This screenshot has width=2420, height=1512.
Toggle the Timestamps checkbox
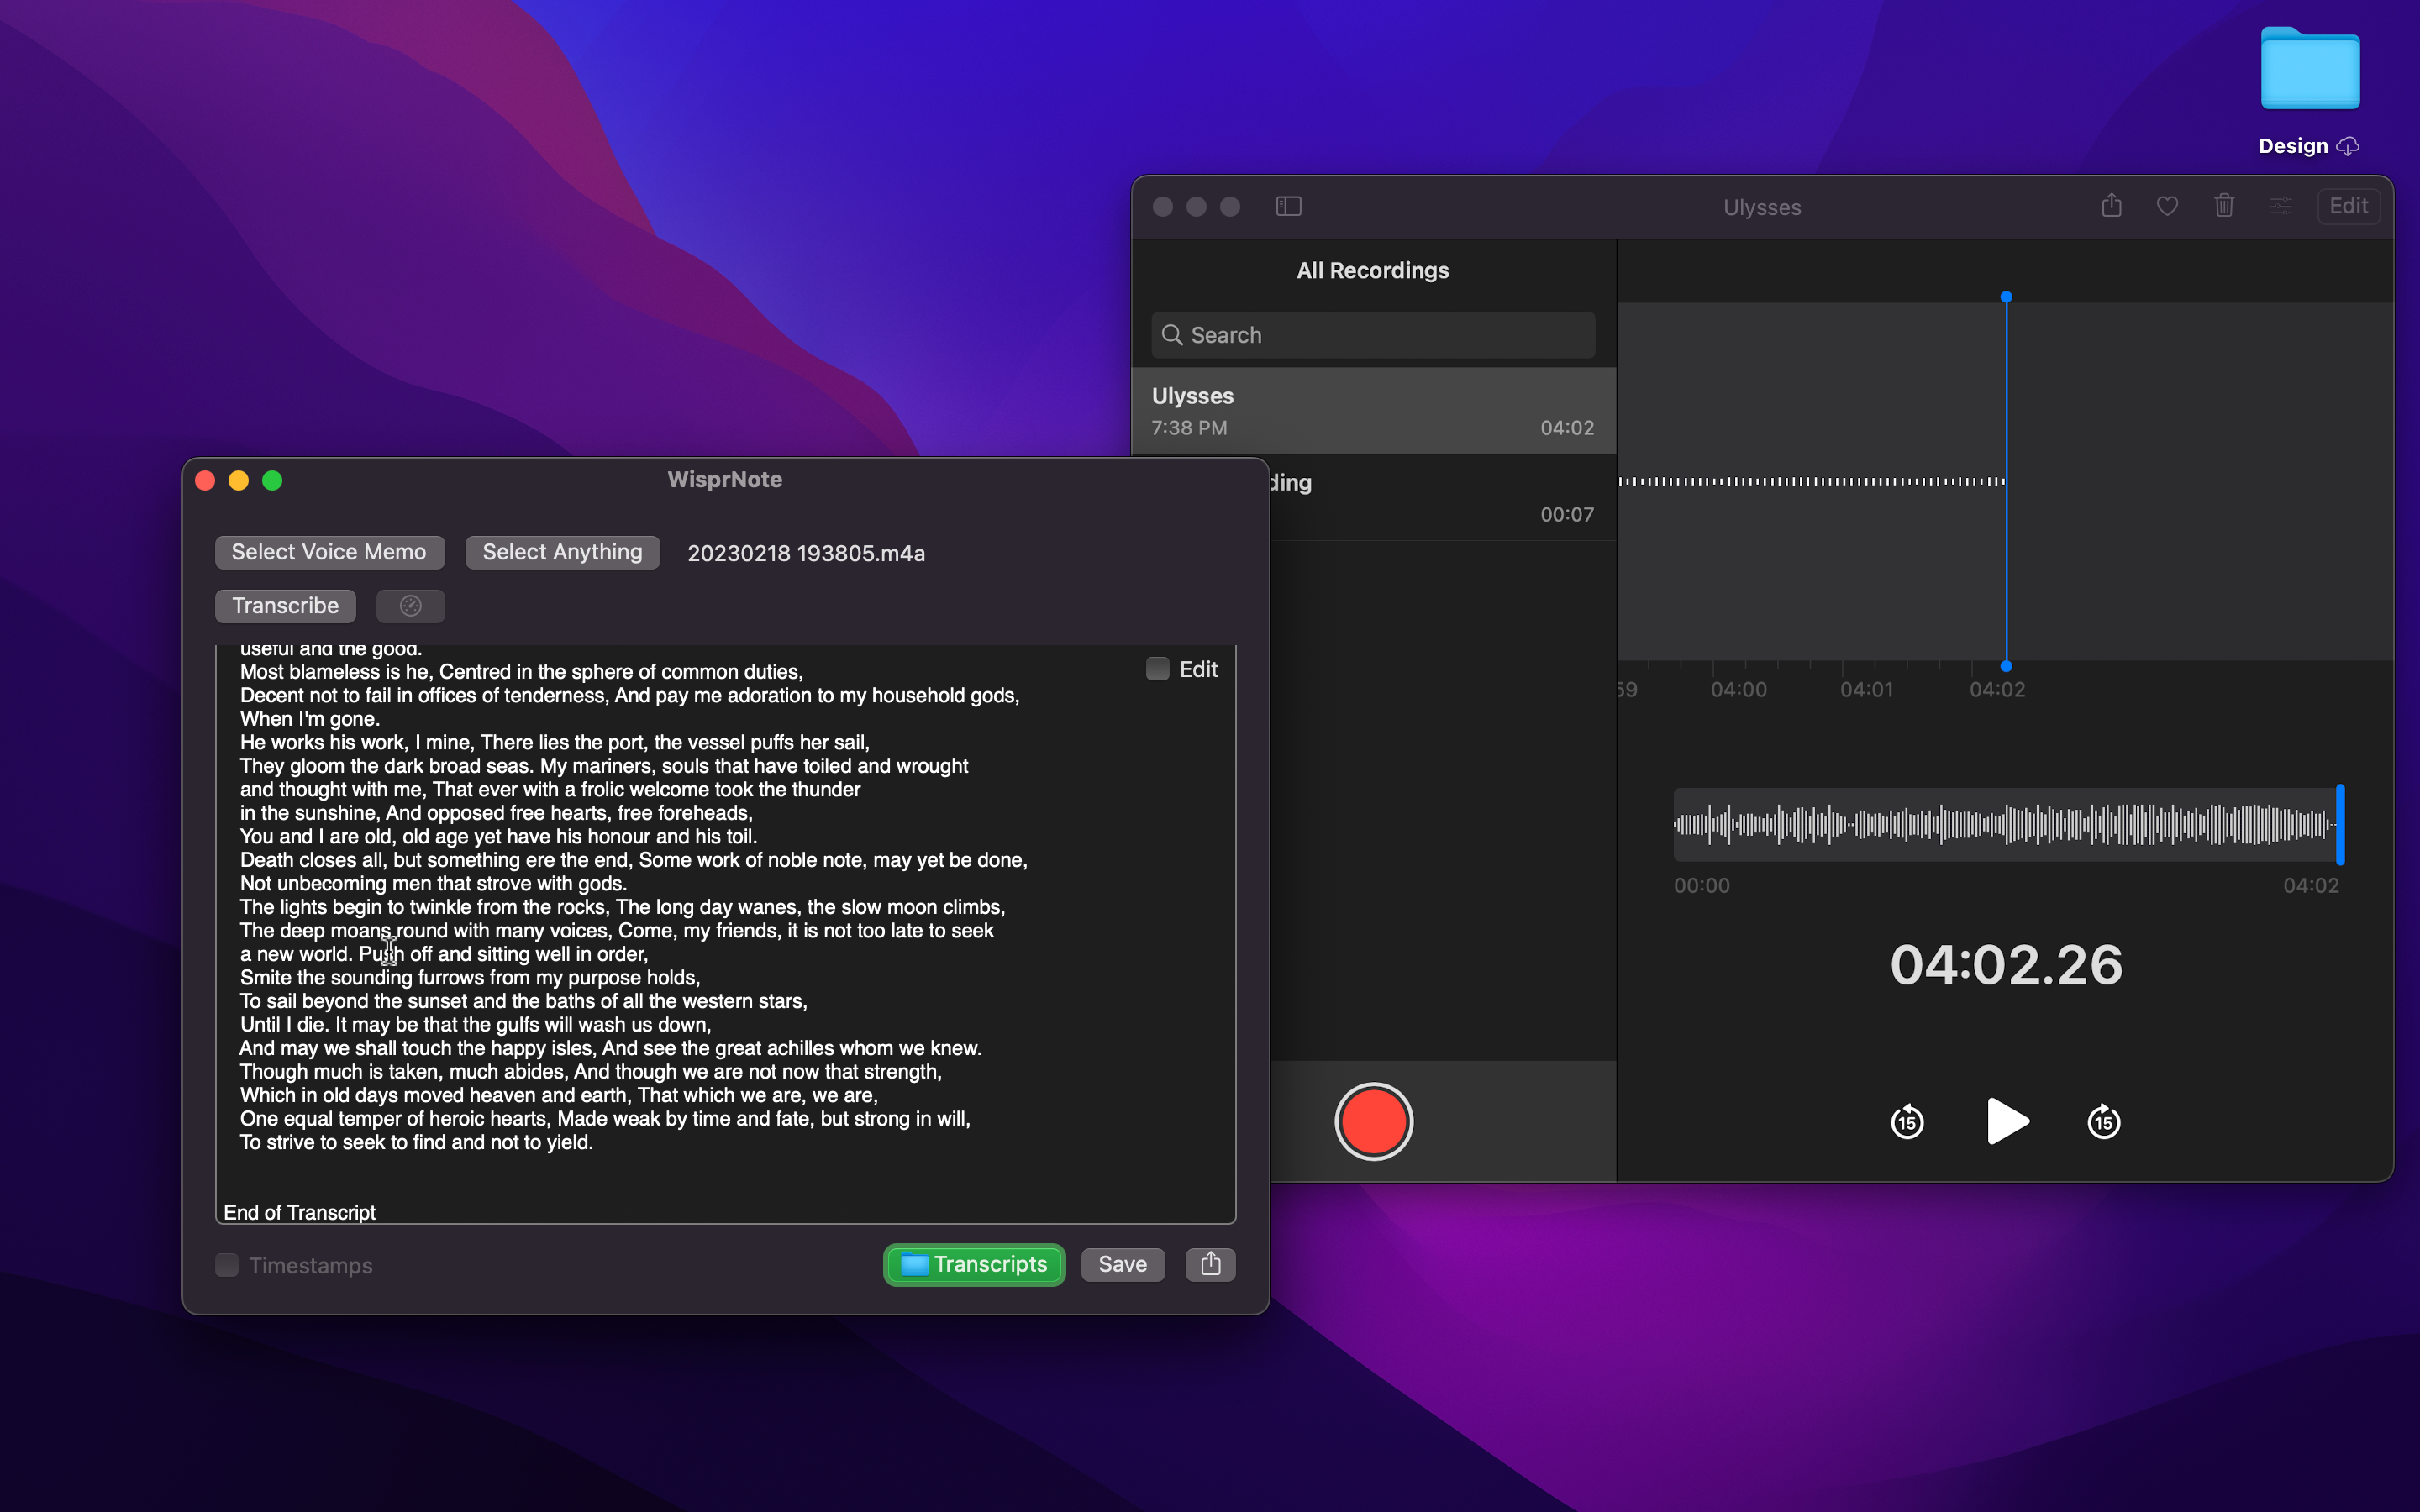(227, 1265)
